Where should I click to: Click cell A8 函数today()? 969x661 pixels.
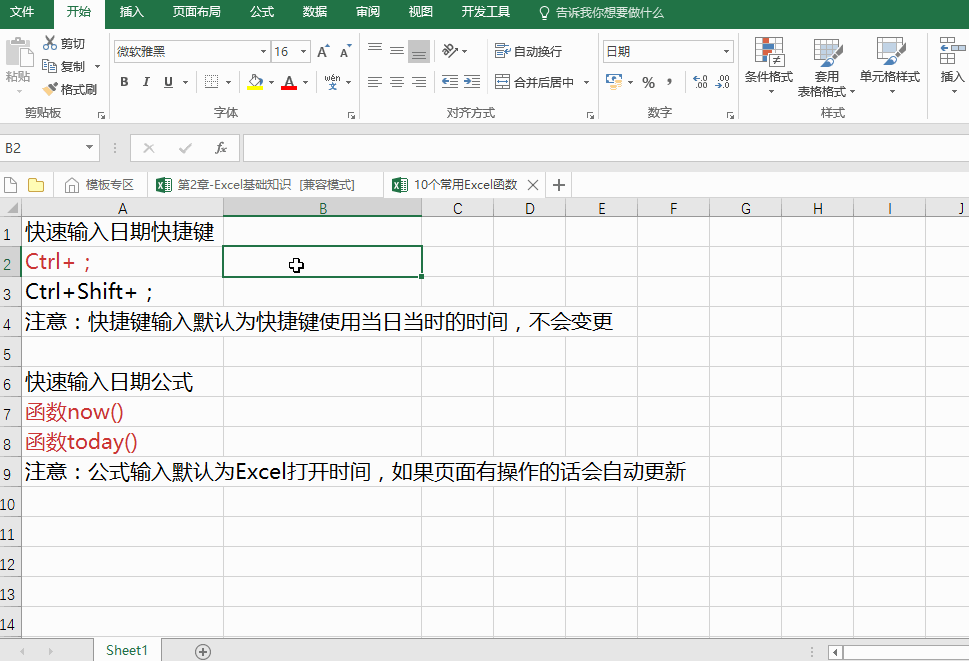(122, 442)
